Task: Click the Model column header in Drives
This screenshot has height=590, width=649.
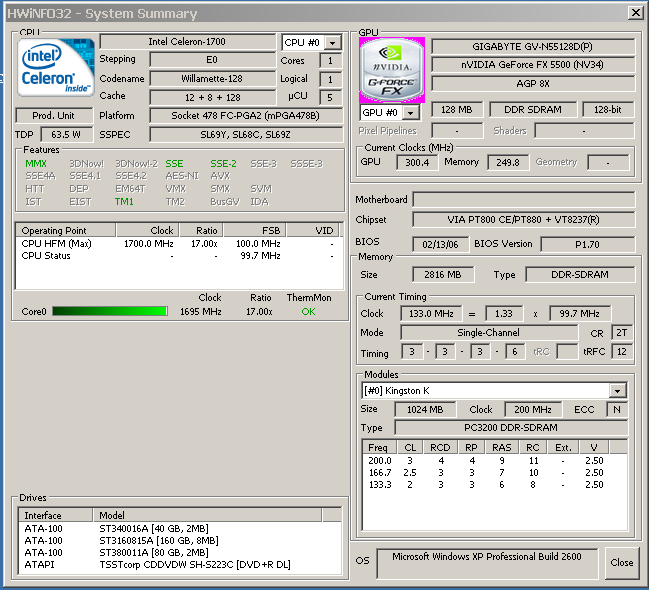Action: point(207,515)
